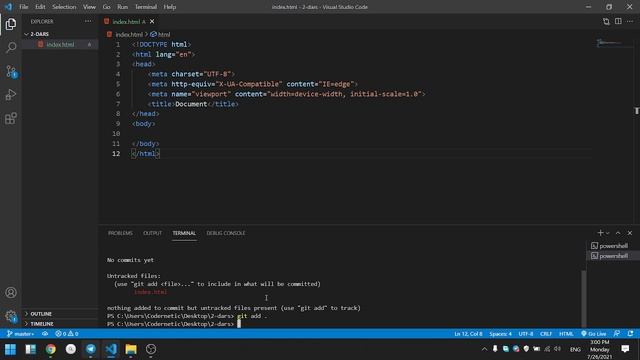The width and height of the screenshot is (640, 360).
Task: Open the Go menu
Action: click(x=107, y=7)
